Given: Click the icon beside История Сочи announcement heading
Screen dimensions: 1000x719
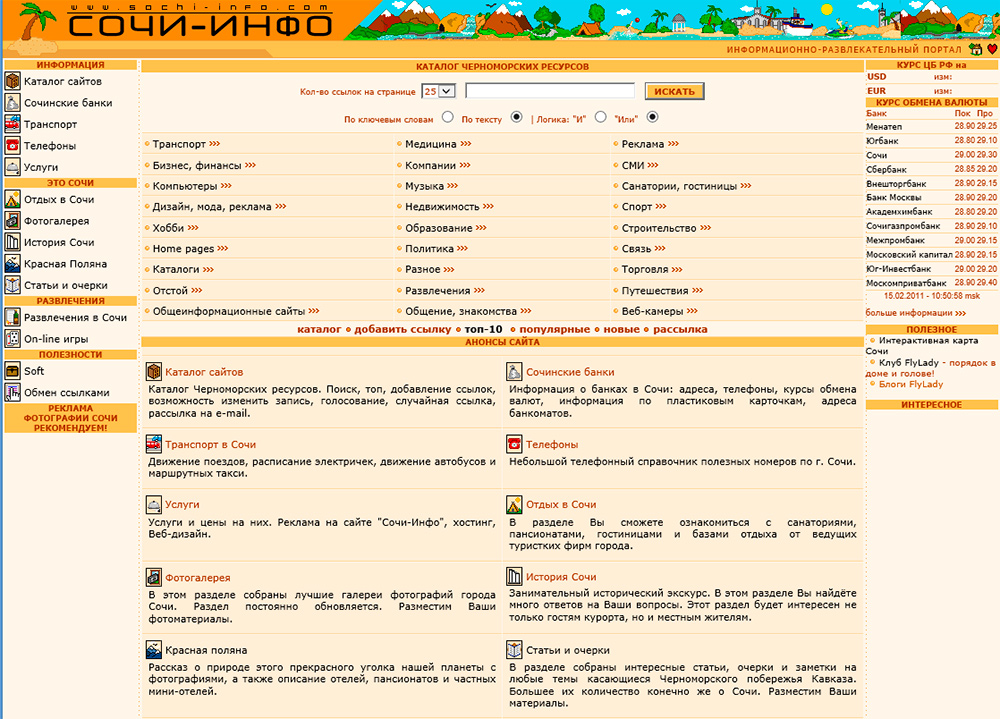Looking at the screenshot, I should point(514,577).
